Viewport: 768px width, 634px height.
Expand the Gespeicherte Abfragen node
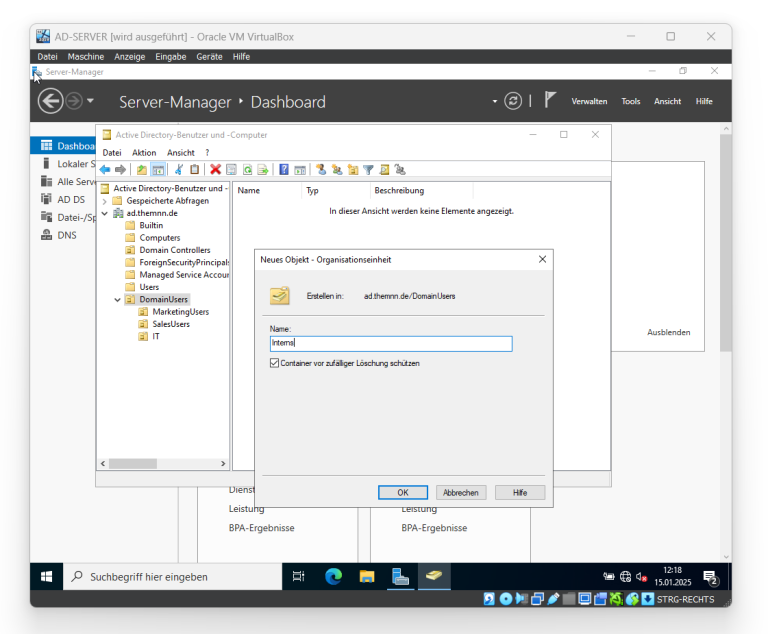click(105, 201)
